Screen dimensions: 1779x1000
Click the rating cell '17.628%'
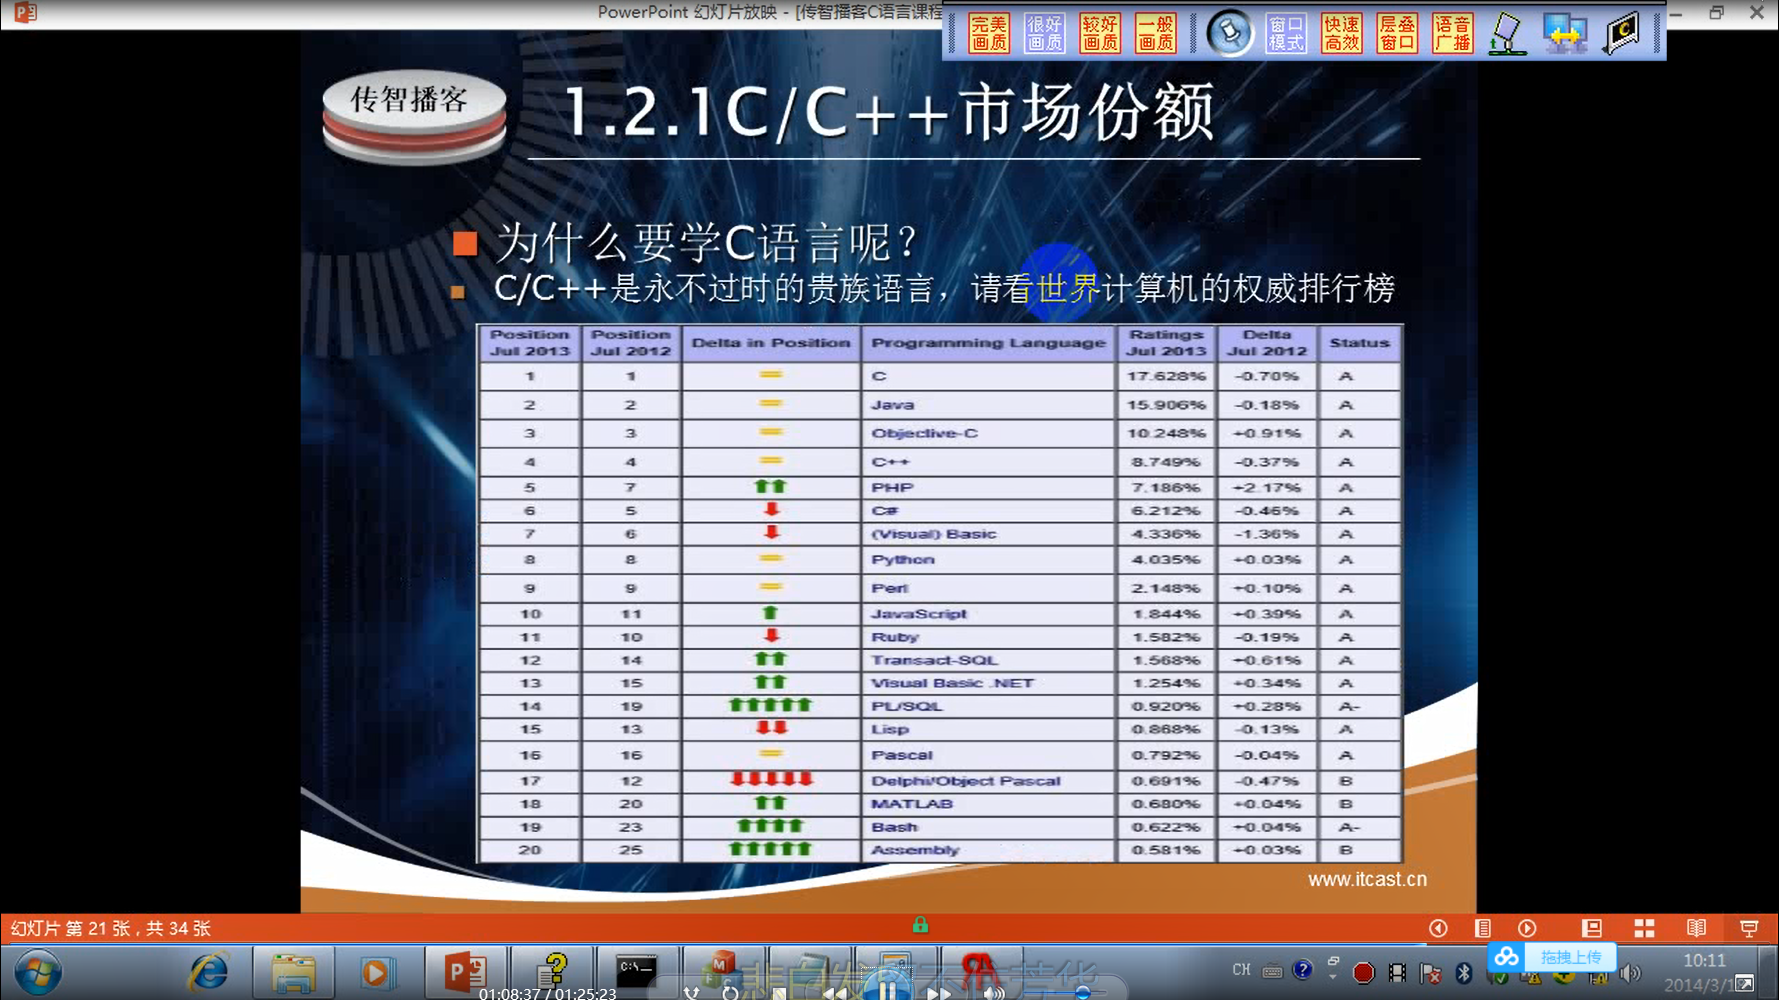click(x=1166, y=376)
